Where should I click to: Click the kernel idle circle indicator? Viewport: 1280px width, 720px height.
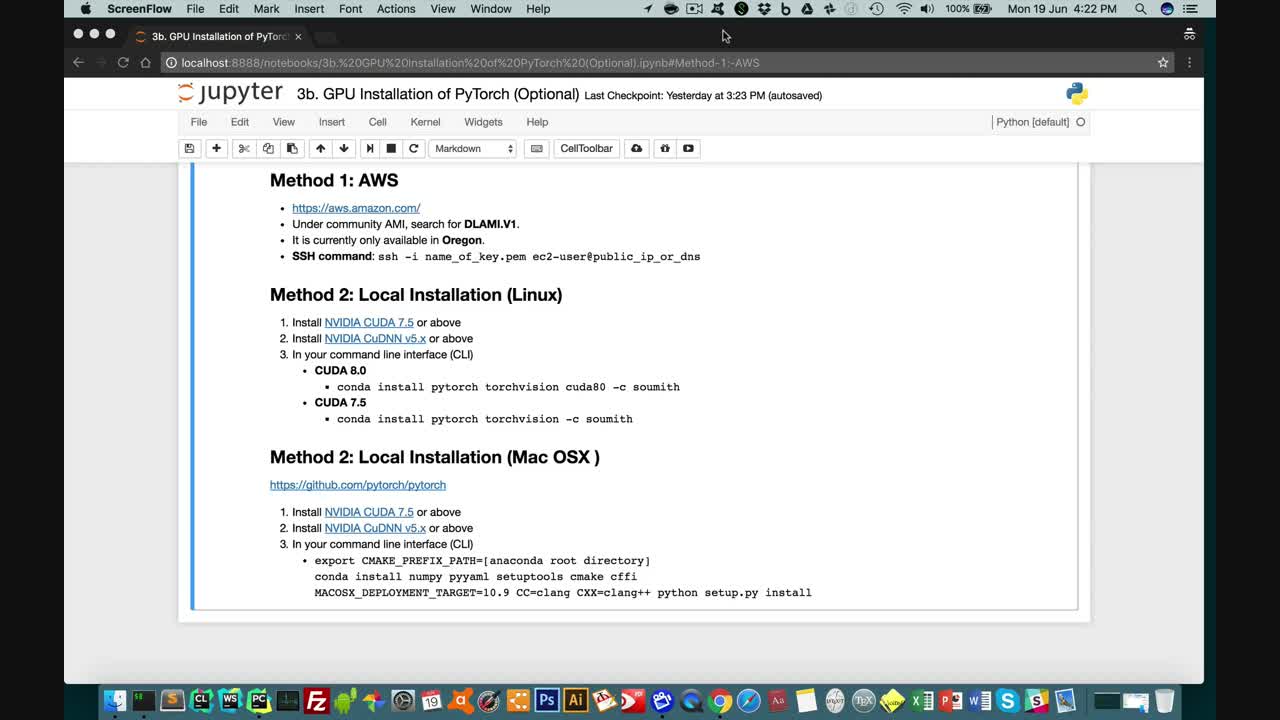click(1081, 122)
